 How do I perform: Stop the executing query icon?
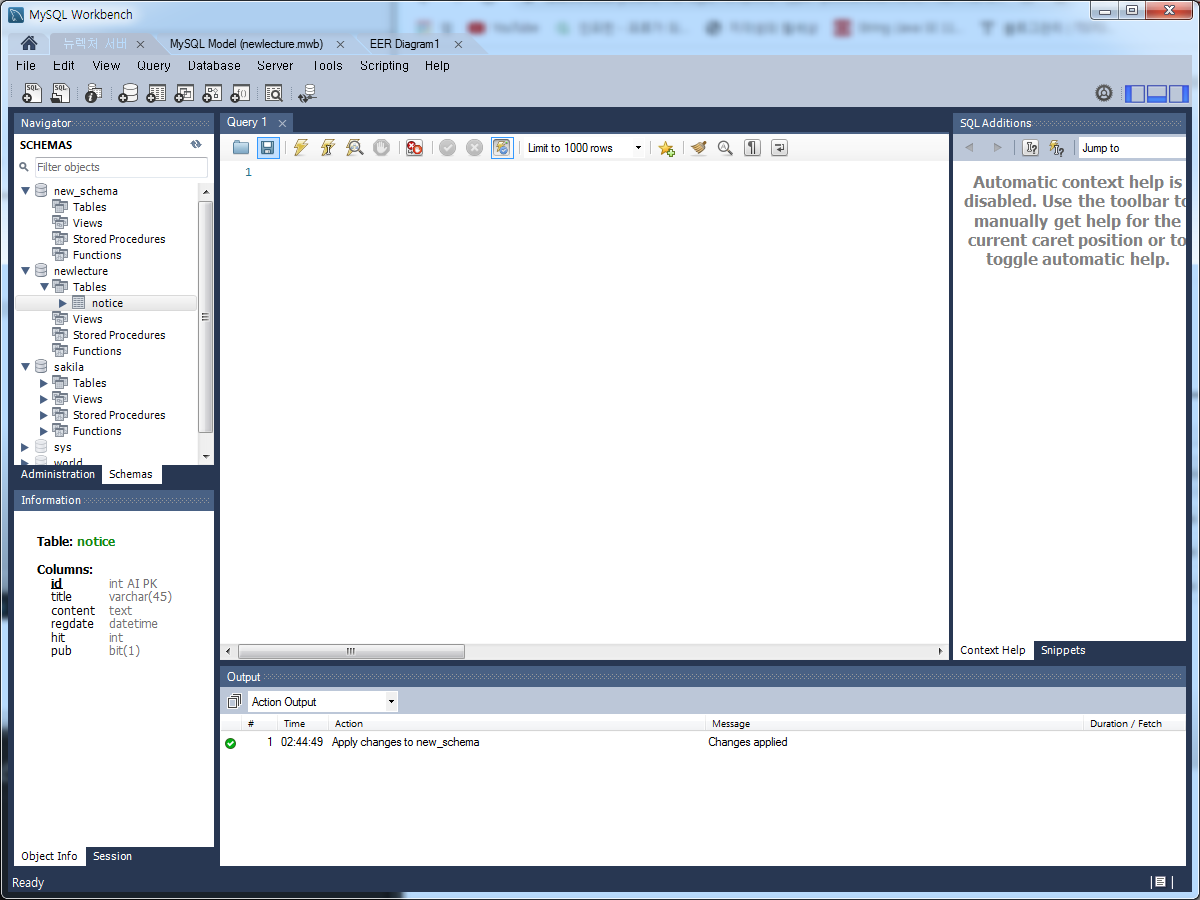coord(381,148)
